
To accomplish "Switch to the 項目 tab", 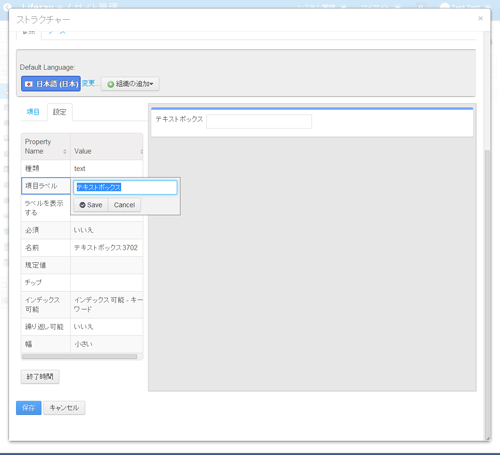I will click(x=33, y=112).
